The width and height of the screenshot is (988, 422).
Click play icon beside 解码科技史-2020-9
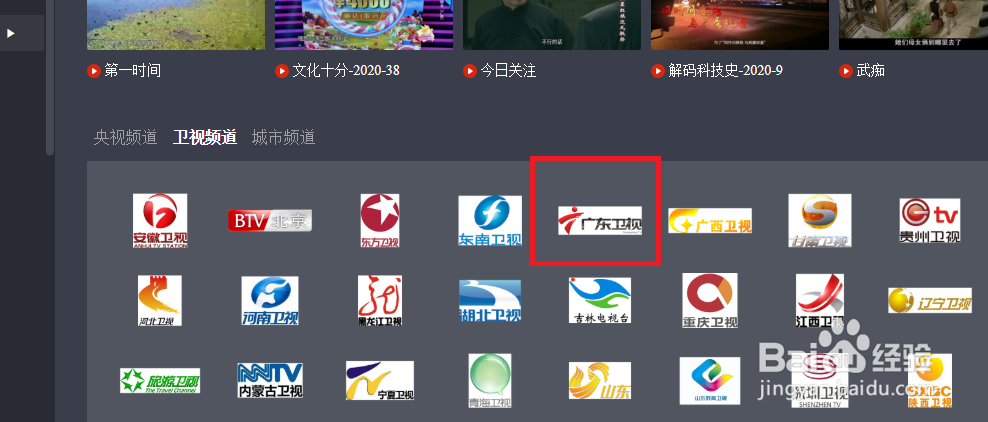(x=658, y=71)
